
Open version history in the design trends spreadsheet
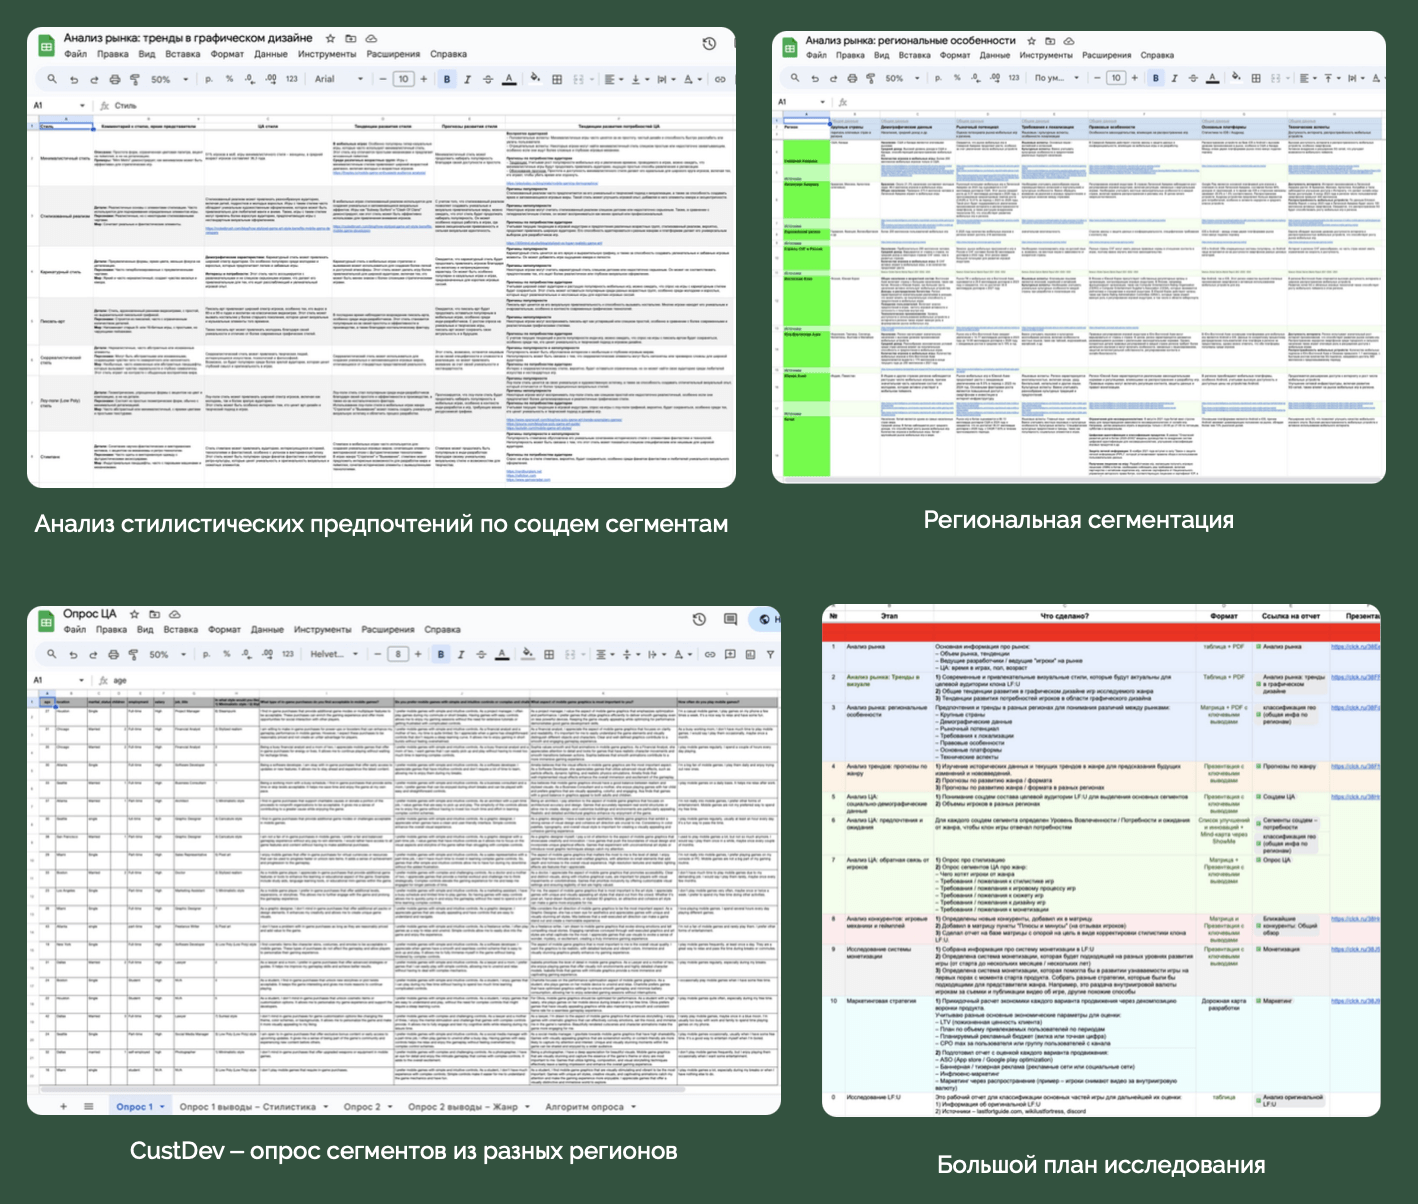click(709, 43)
